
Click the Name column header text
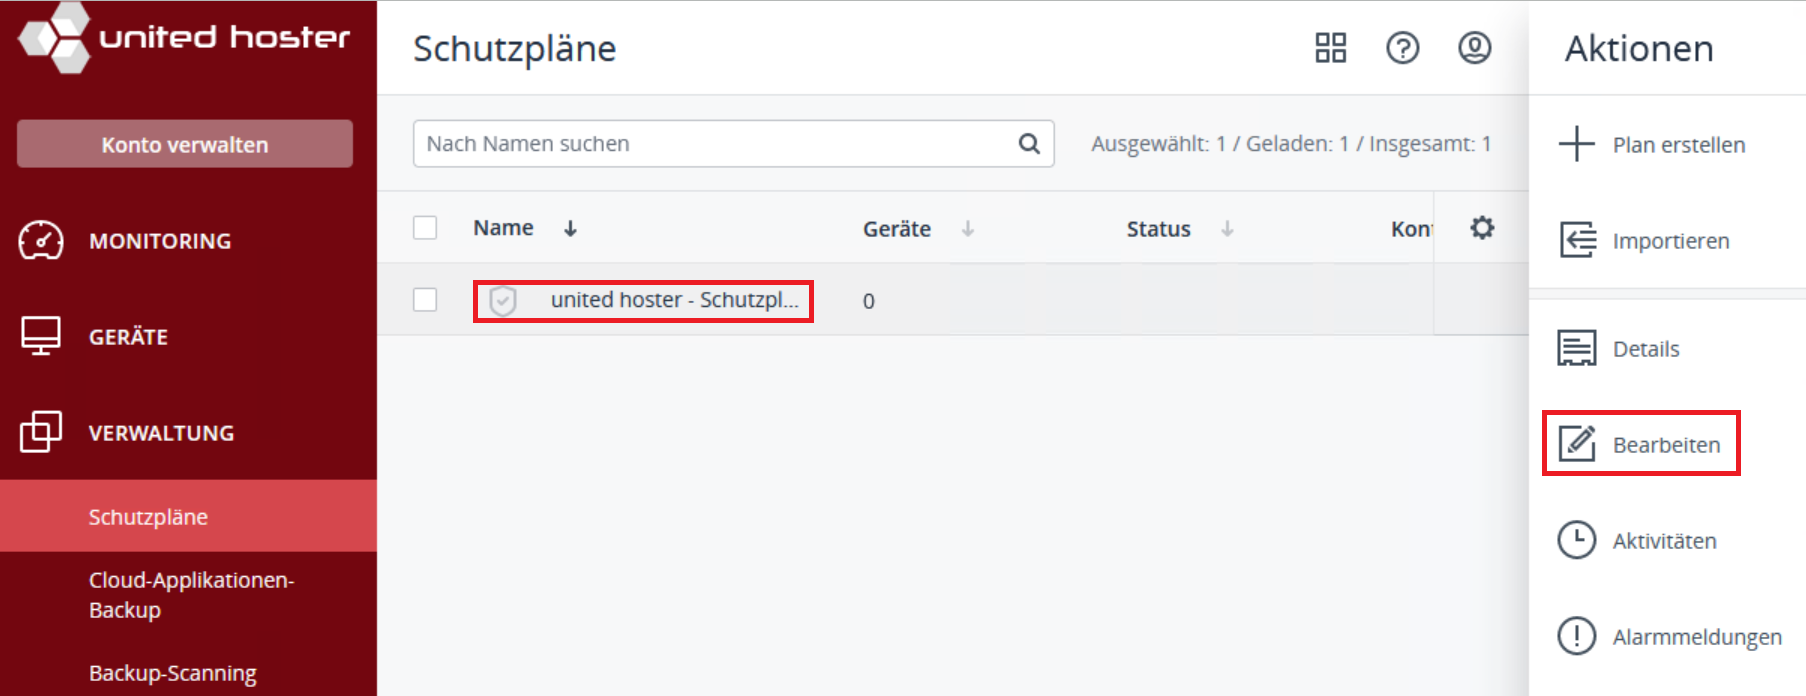click(x=503, y=228)
